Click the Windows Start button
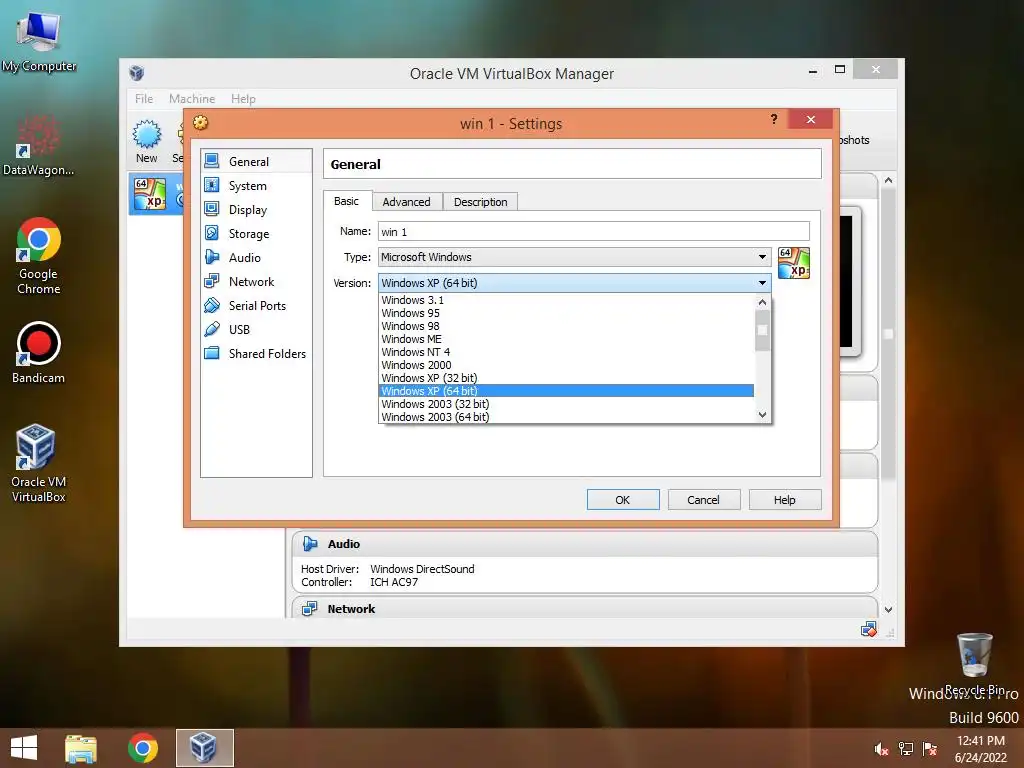The width and height of the screenshot is (1024, 768). 24,748
